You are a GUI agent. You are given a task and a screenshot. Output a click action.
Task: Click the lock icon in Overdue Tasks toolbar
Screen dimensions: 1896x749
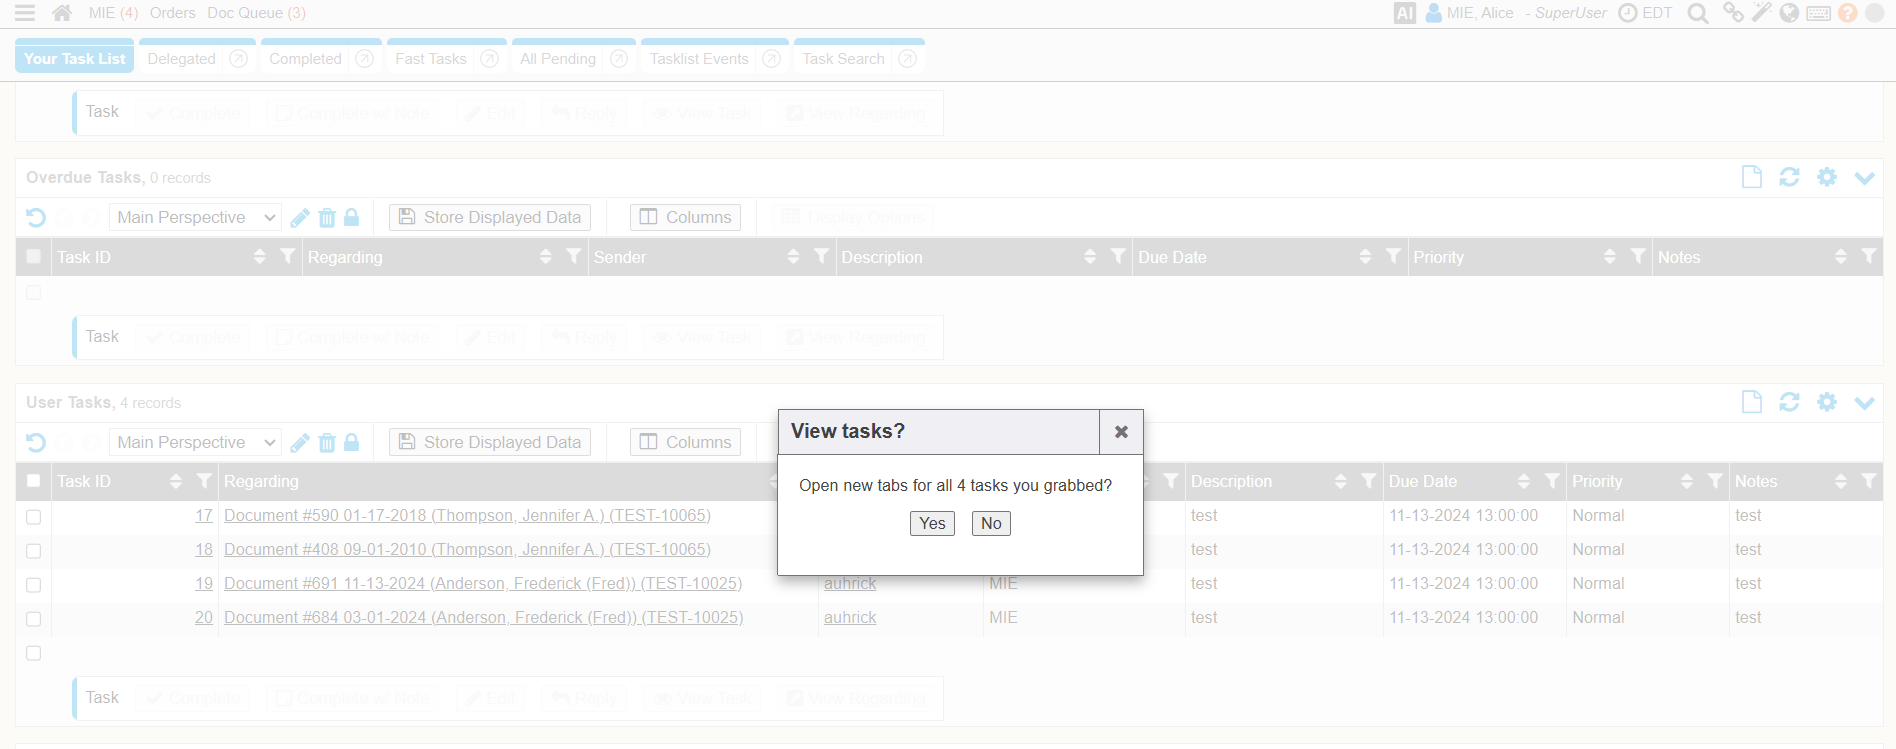(x=352, y=217)
